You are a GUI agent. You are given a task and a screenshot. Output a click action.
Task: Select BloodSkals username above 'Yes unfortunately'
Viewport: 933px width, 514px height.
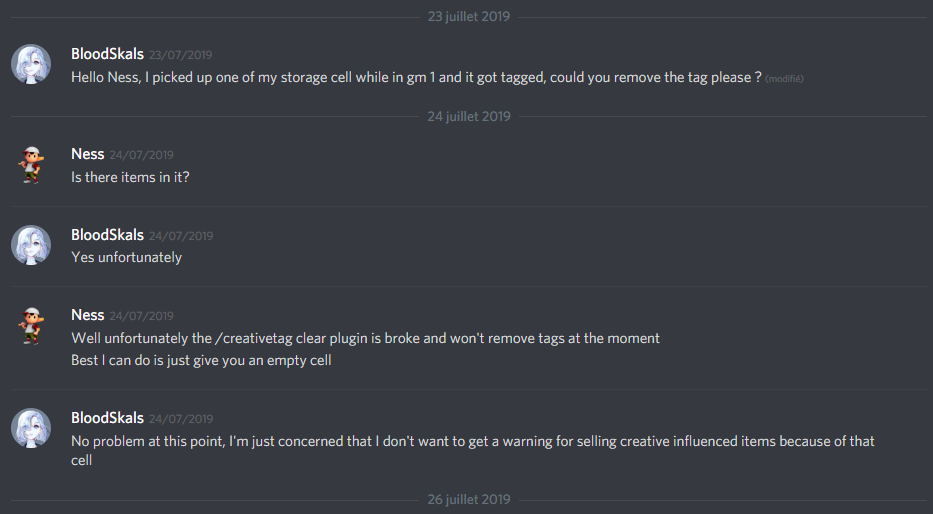point(107,235)
